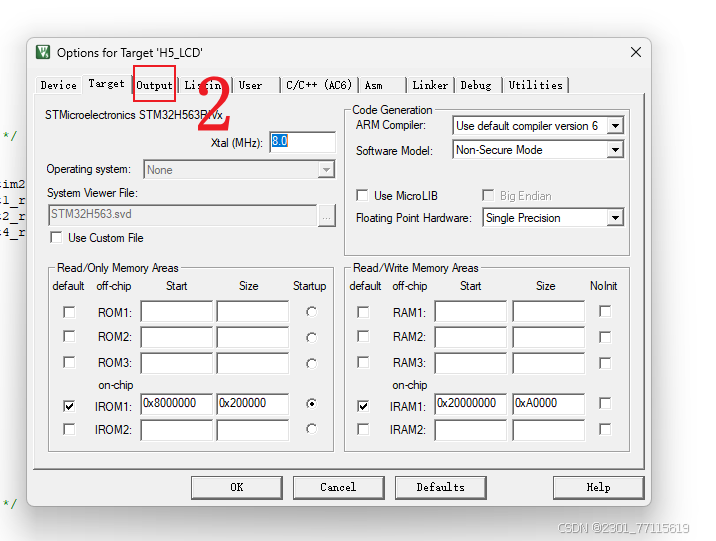Switch to the Device tab

point(58,85)
